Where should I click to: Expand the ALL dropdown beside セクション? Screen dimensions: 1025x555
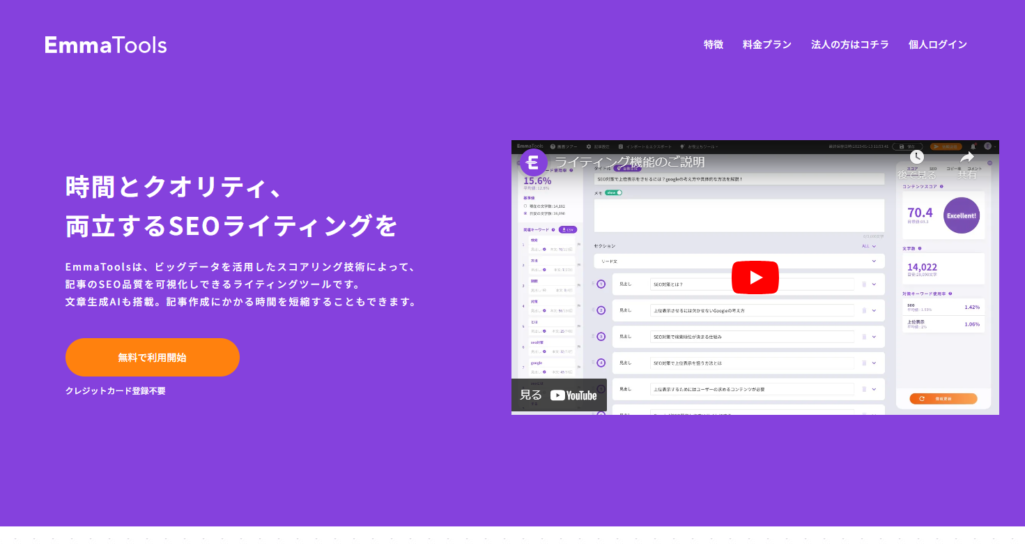[870, 245]
